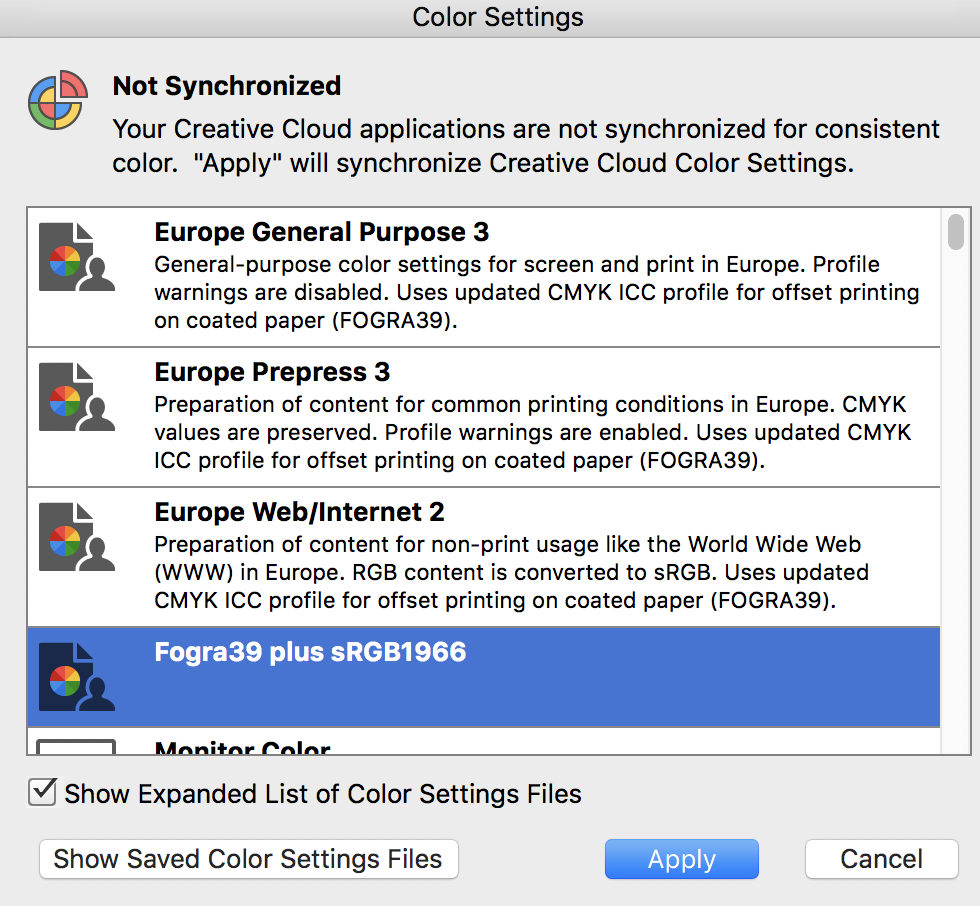
Task: Pick the Europe Web/Internet 2 title
Action: tap(299, 513)
